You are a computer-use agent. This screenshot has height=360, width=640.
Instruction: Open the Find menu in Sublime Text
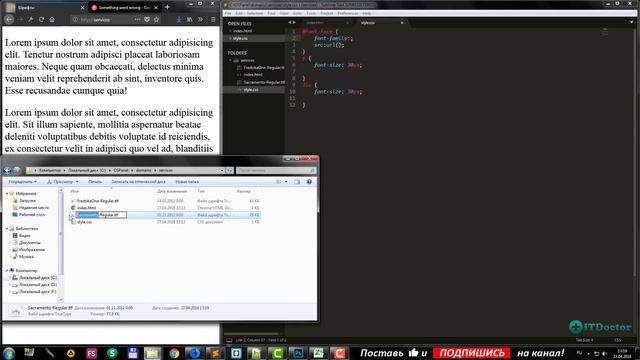(271, 13)
